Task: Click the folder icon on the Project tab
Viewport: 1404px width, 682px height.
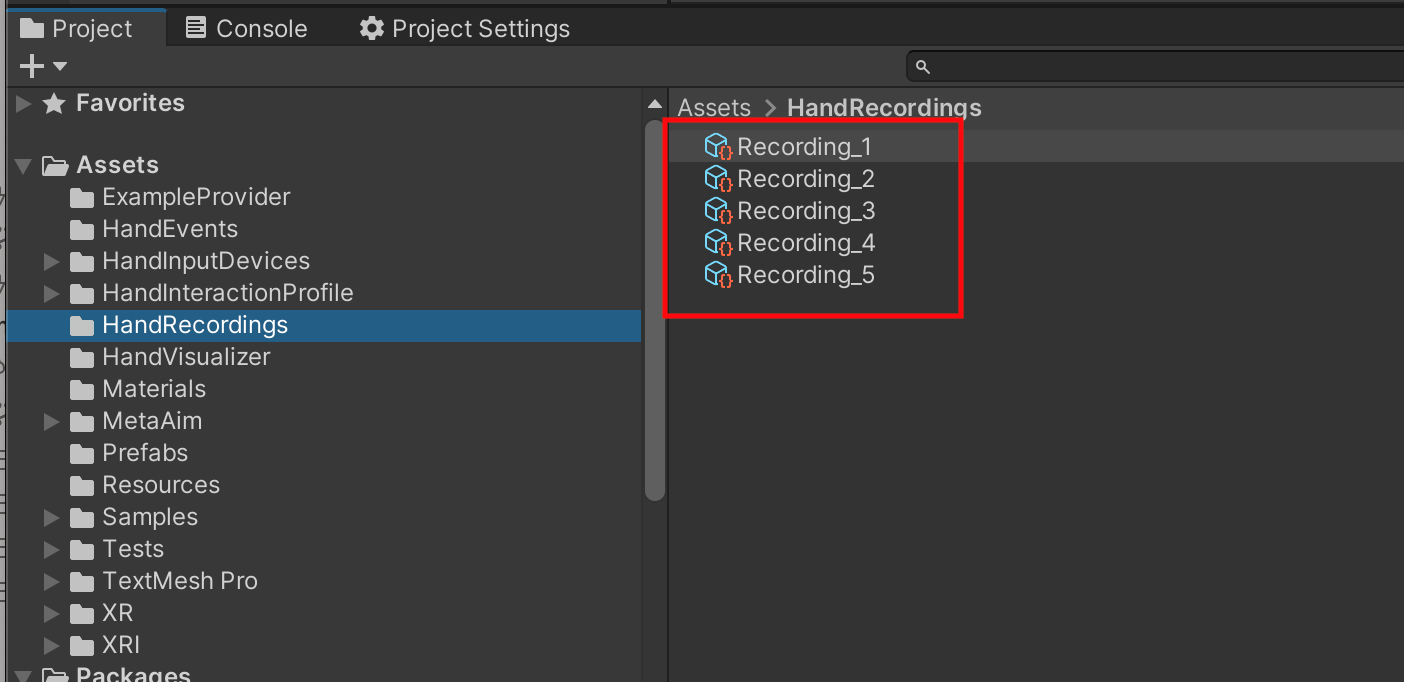Action: (x=34, y=28)
